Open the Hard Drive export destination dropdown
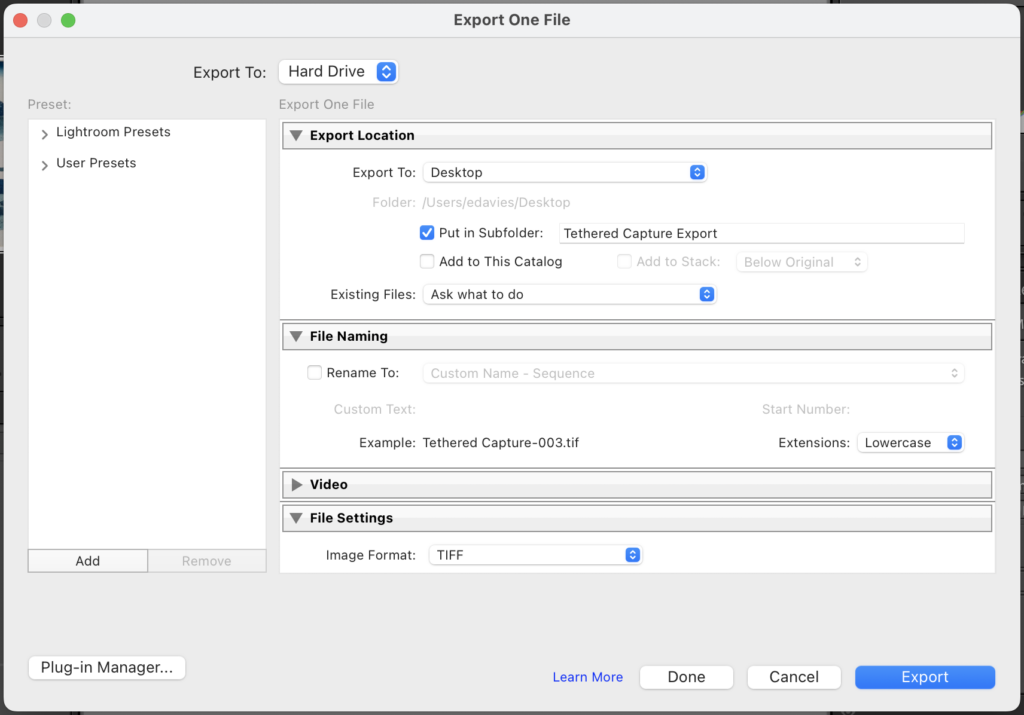Screen dimensions: 1024x715 click(x=338, y=71)
